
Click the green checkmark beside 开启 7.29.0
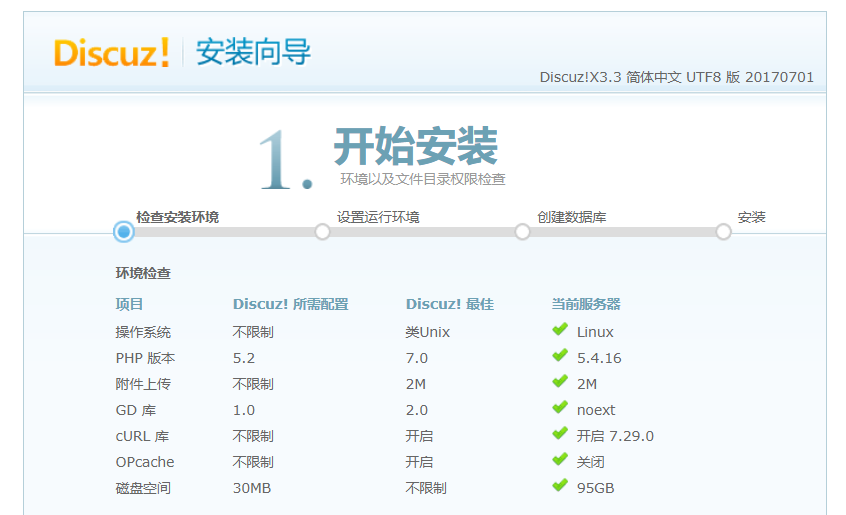(x=560, y=433)
